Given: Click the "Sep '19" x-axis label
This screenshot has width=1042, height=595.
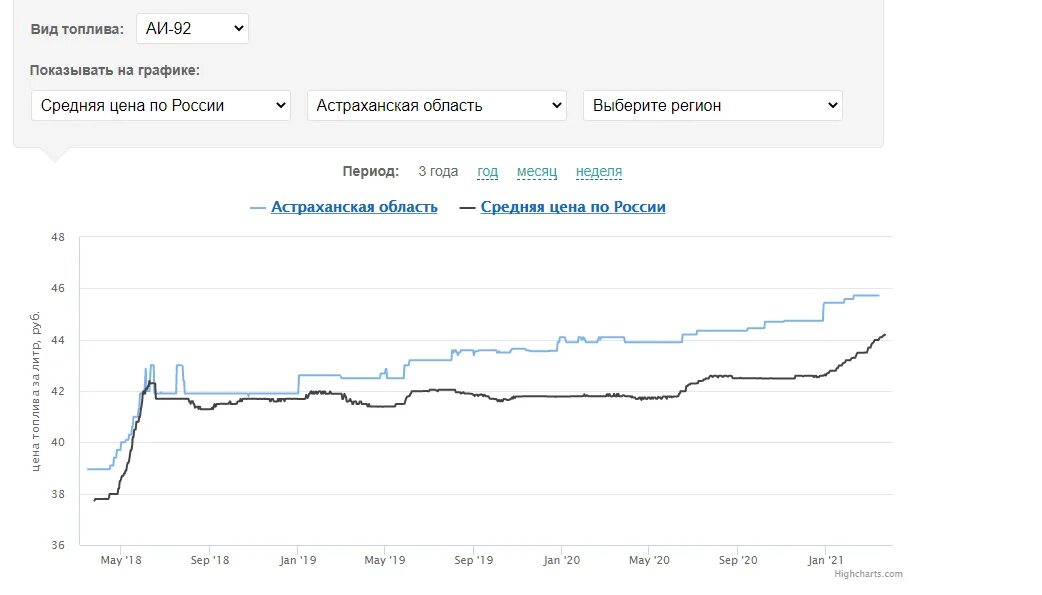Looking at the screenshot, I should [x=472, y=560].
